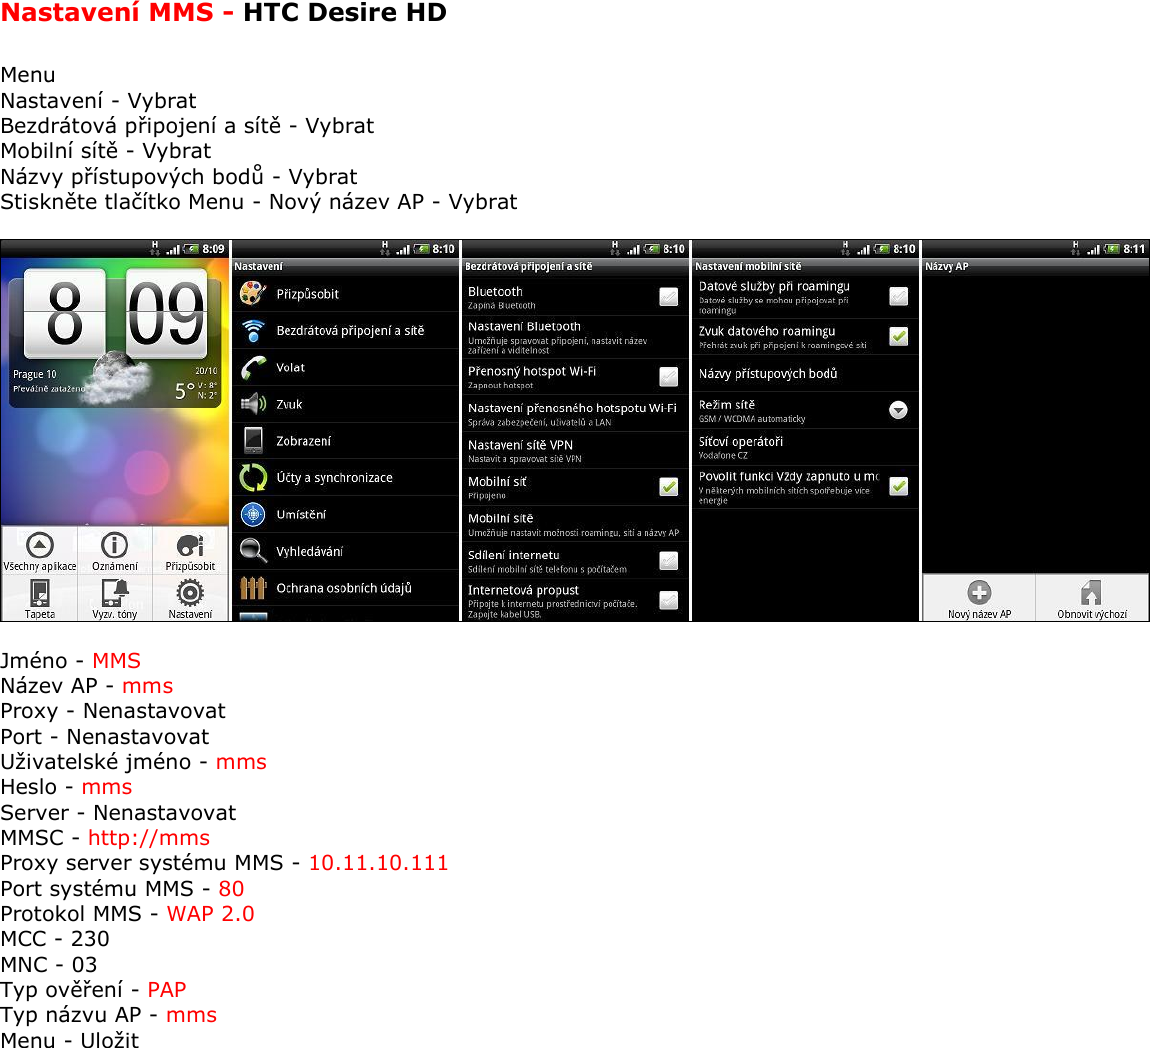Toggle Zvuk datového roamingu checkbox

898,337
